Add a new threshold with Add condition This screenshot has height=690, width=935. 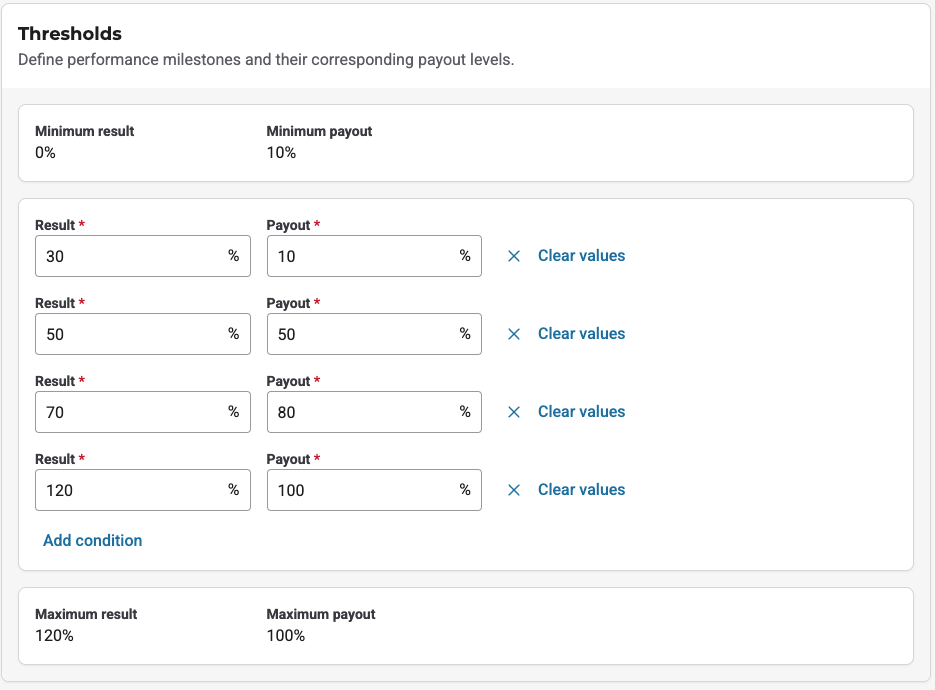(x=92, y=540)
